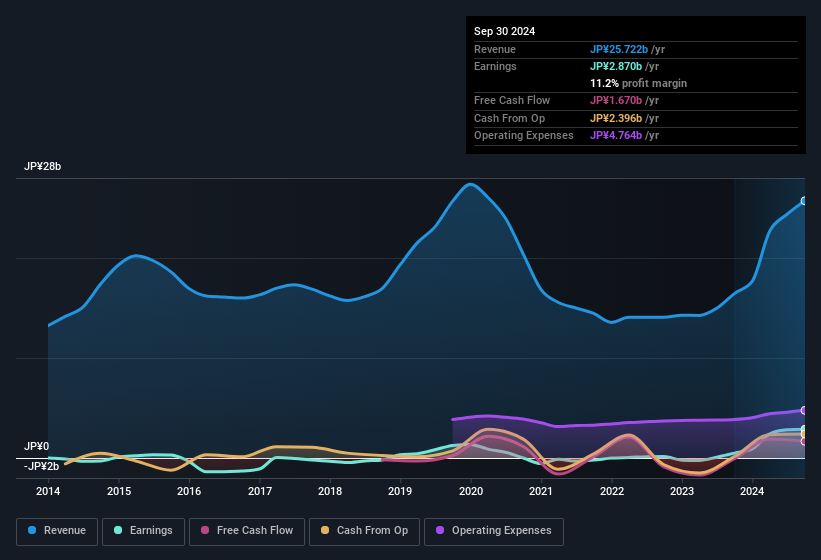821x560 pixels.
Task: Click the 2021 x-axis label
Action: (541, 491)
